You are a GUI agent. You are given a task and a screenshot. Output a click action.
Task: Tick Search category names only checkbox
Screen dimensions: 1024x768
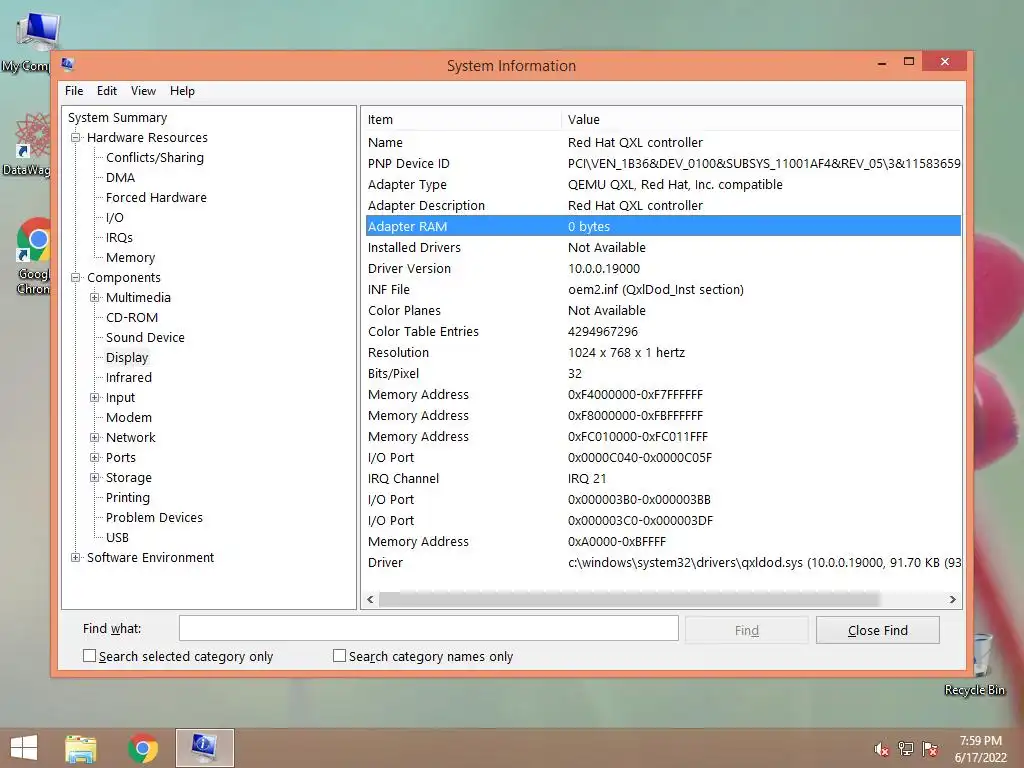pos(340,656)
